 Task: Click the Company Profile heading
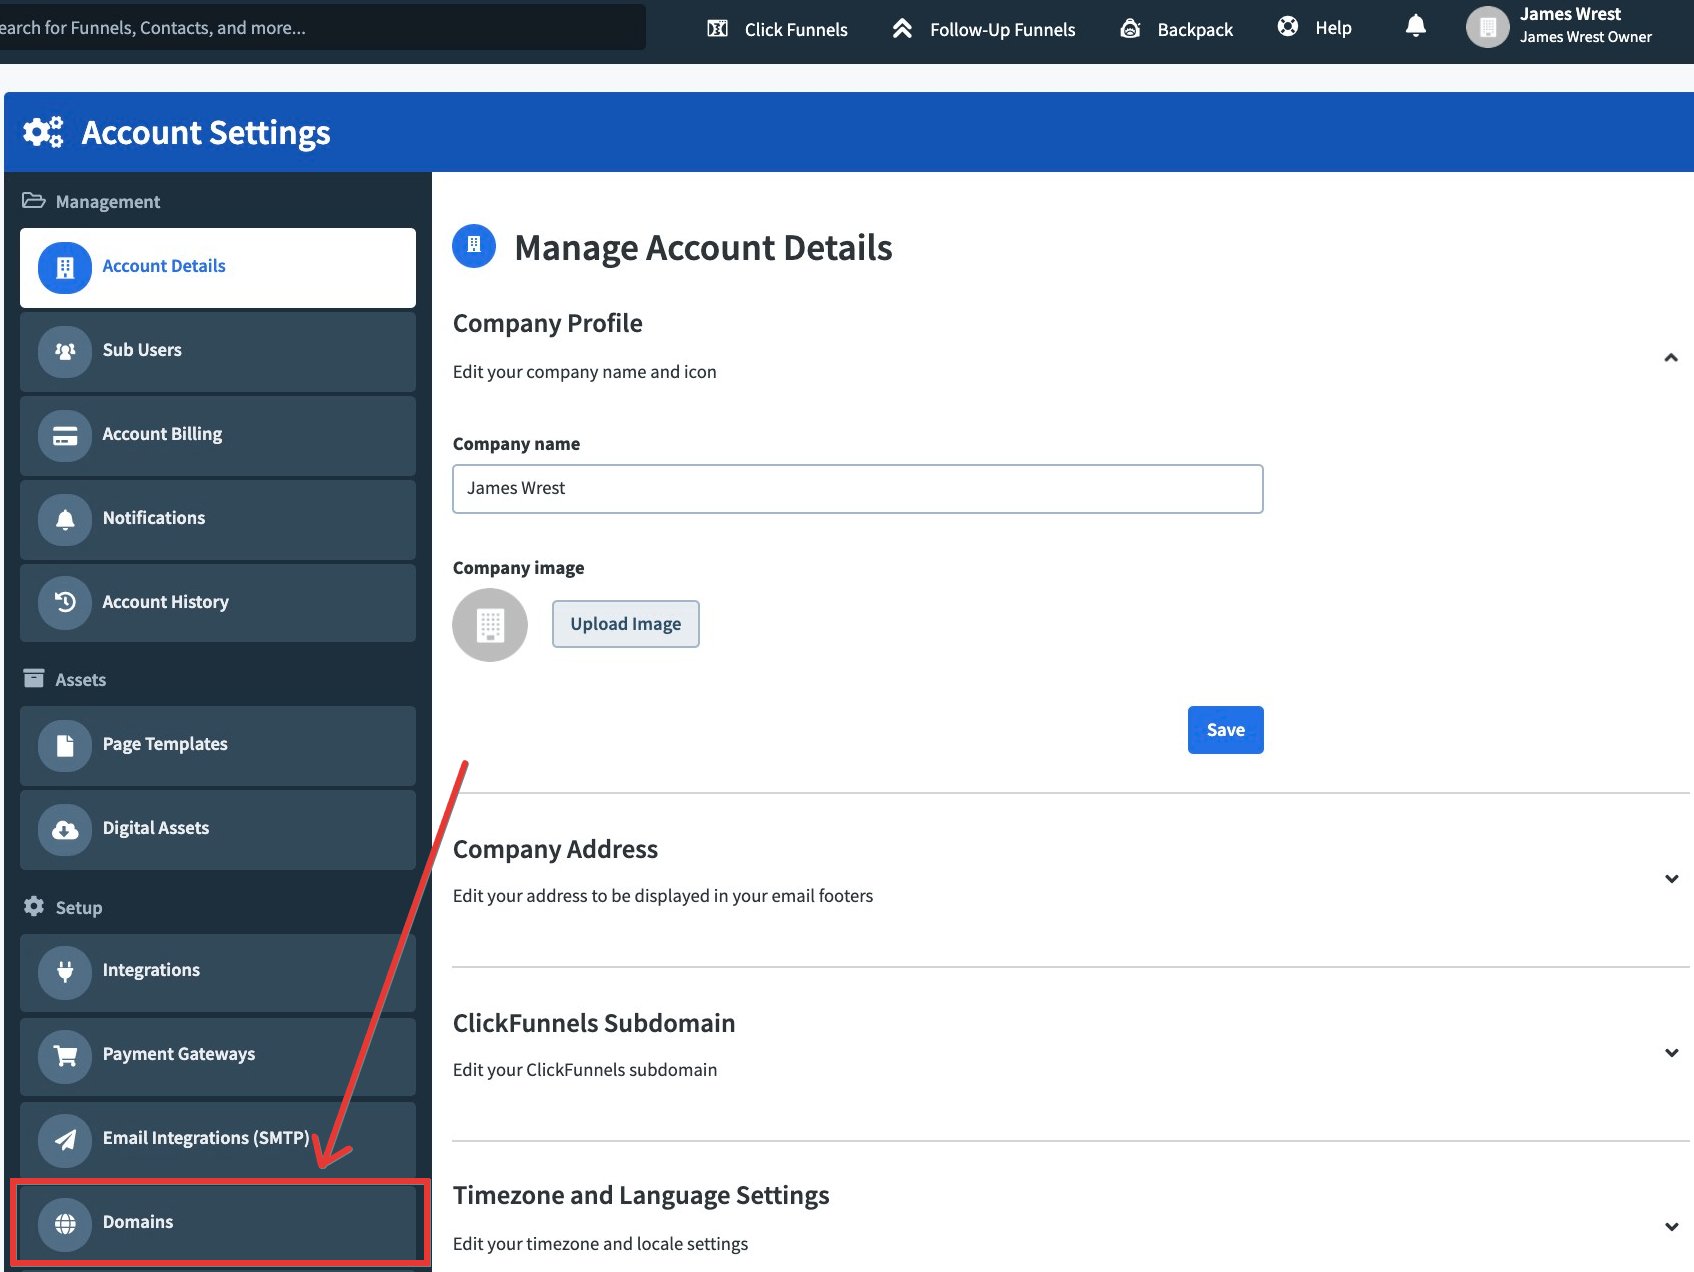547,323
